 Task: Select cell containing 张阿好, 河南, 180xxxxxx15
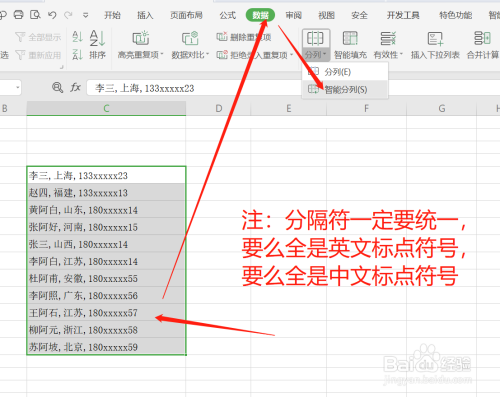click(106, 227)
